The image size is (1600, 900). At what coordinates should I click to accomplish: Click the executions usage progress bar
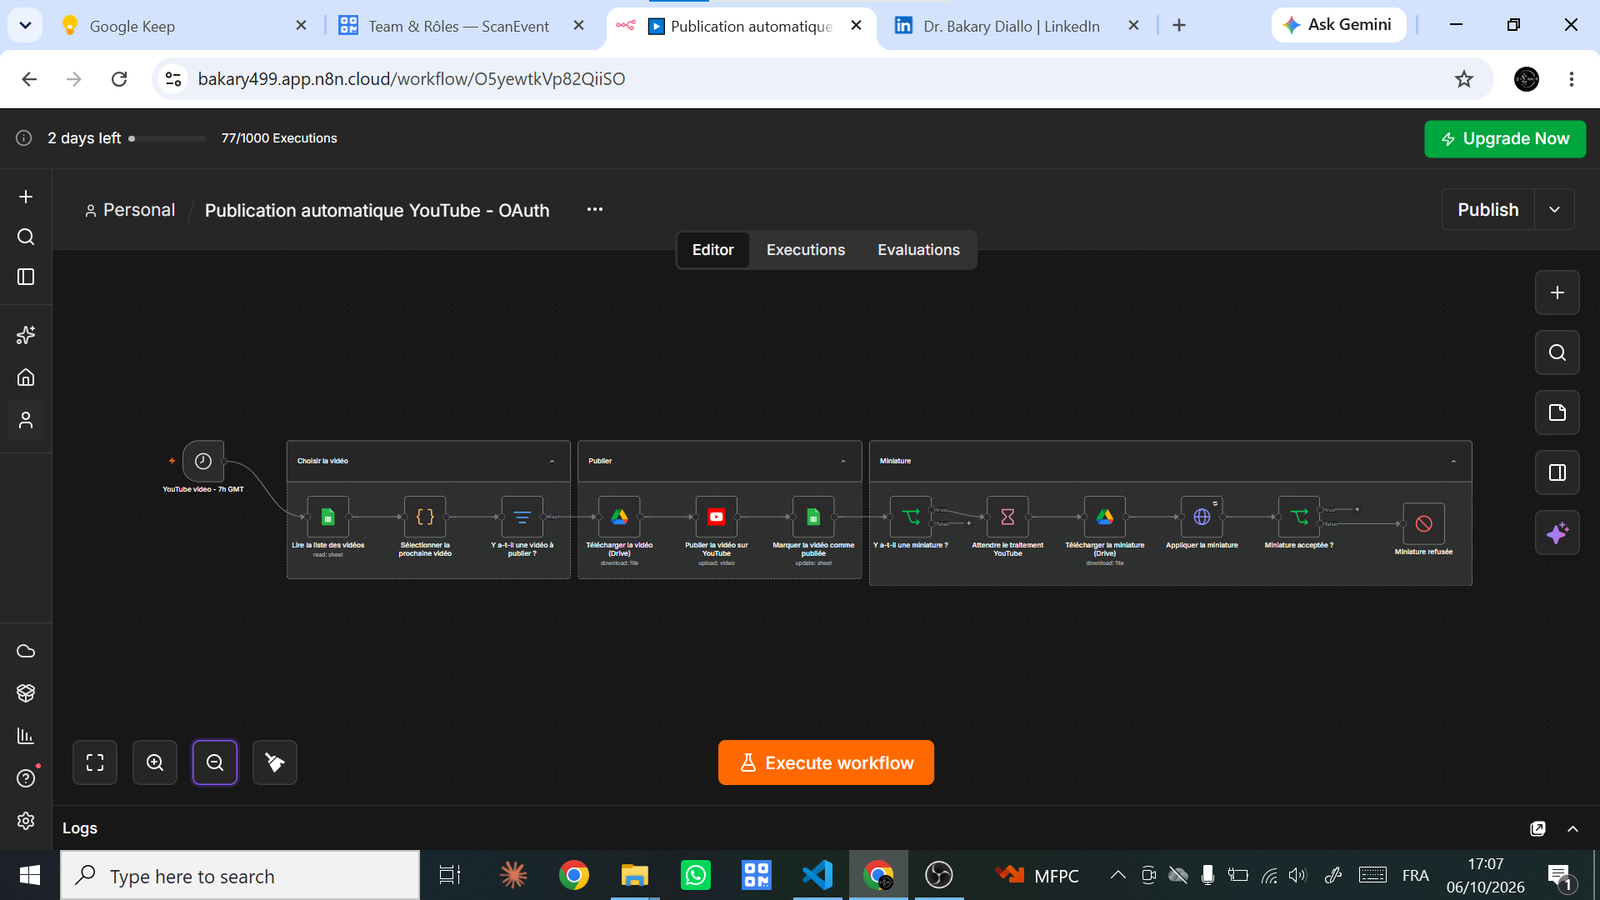168,139
